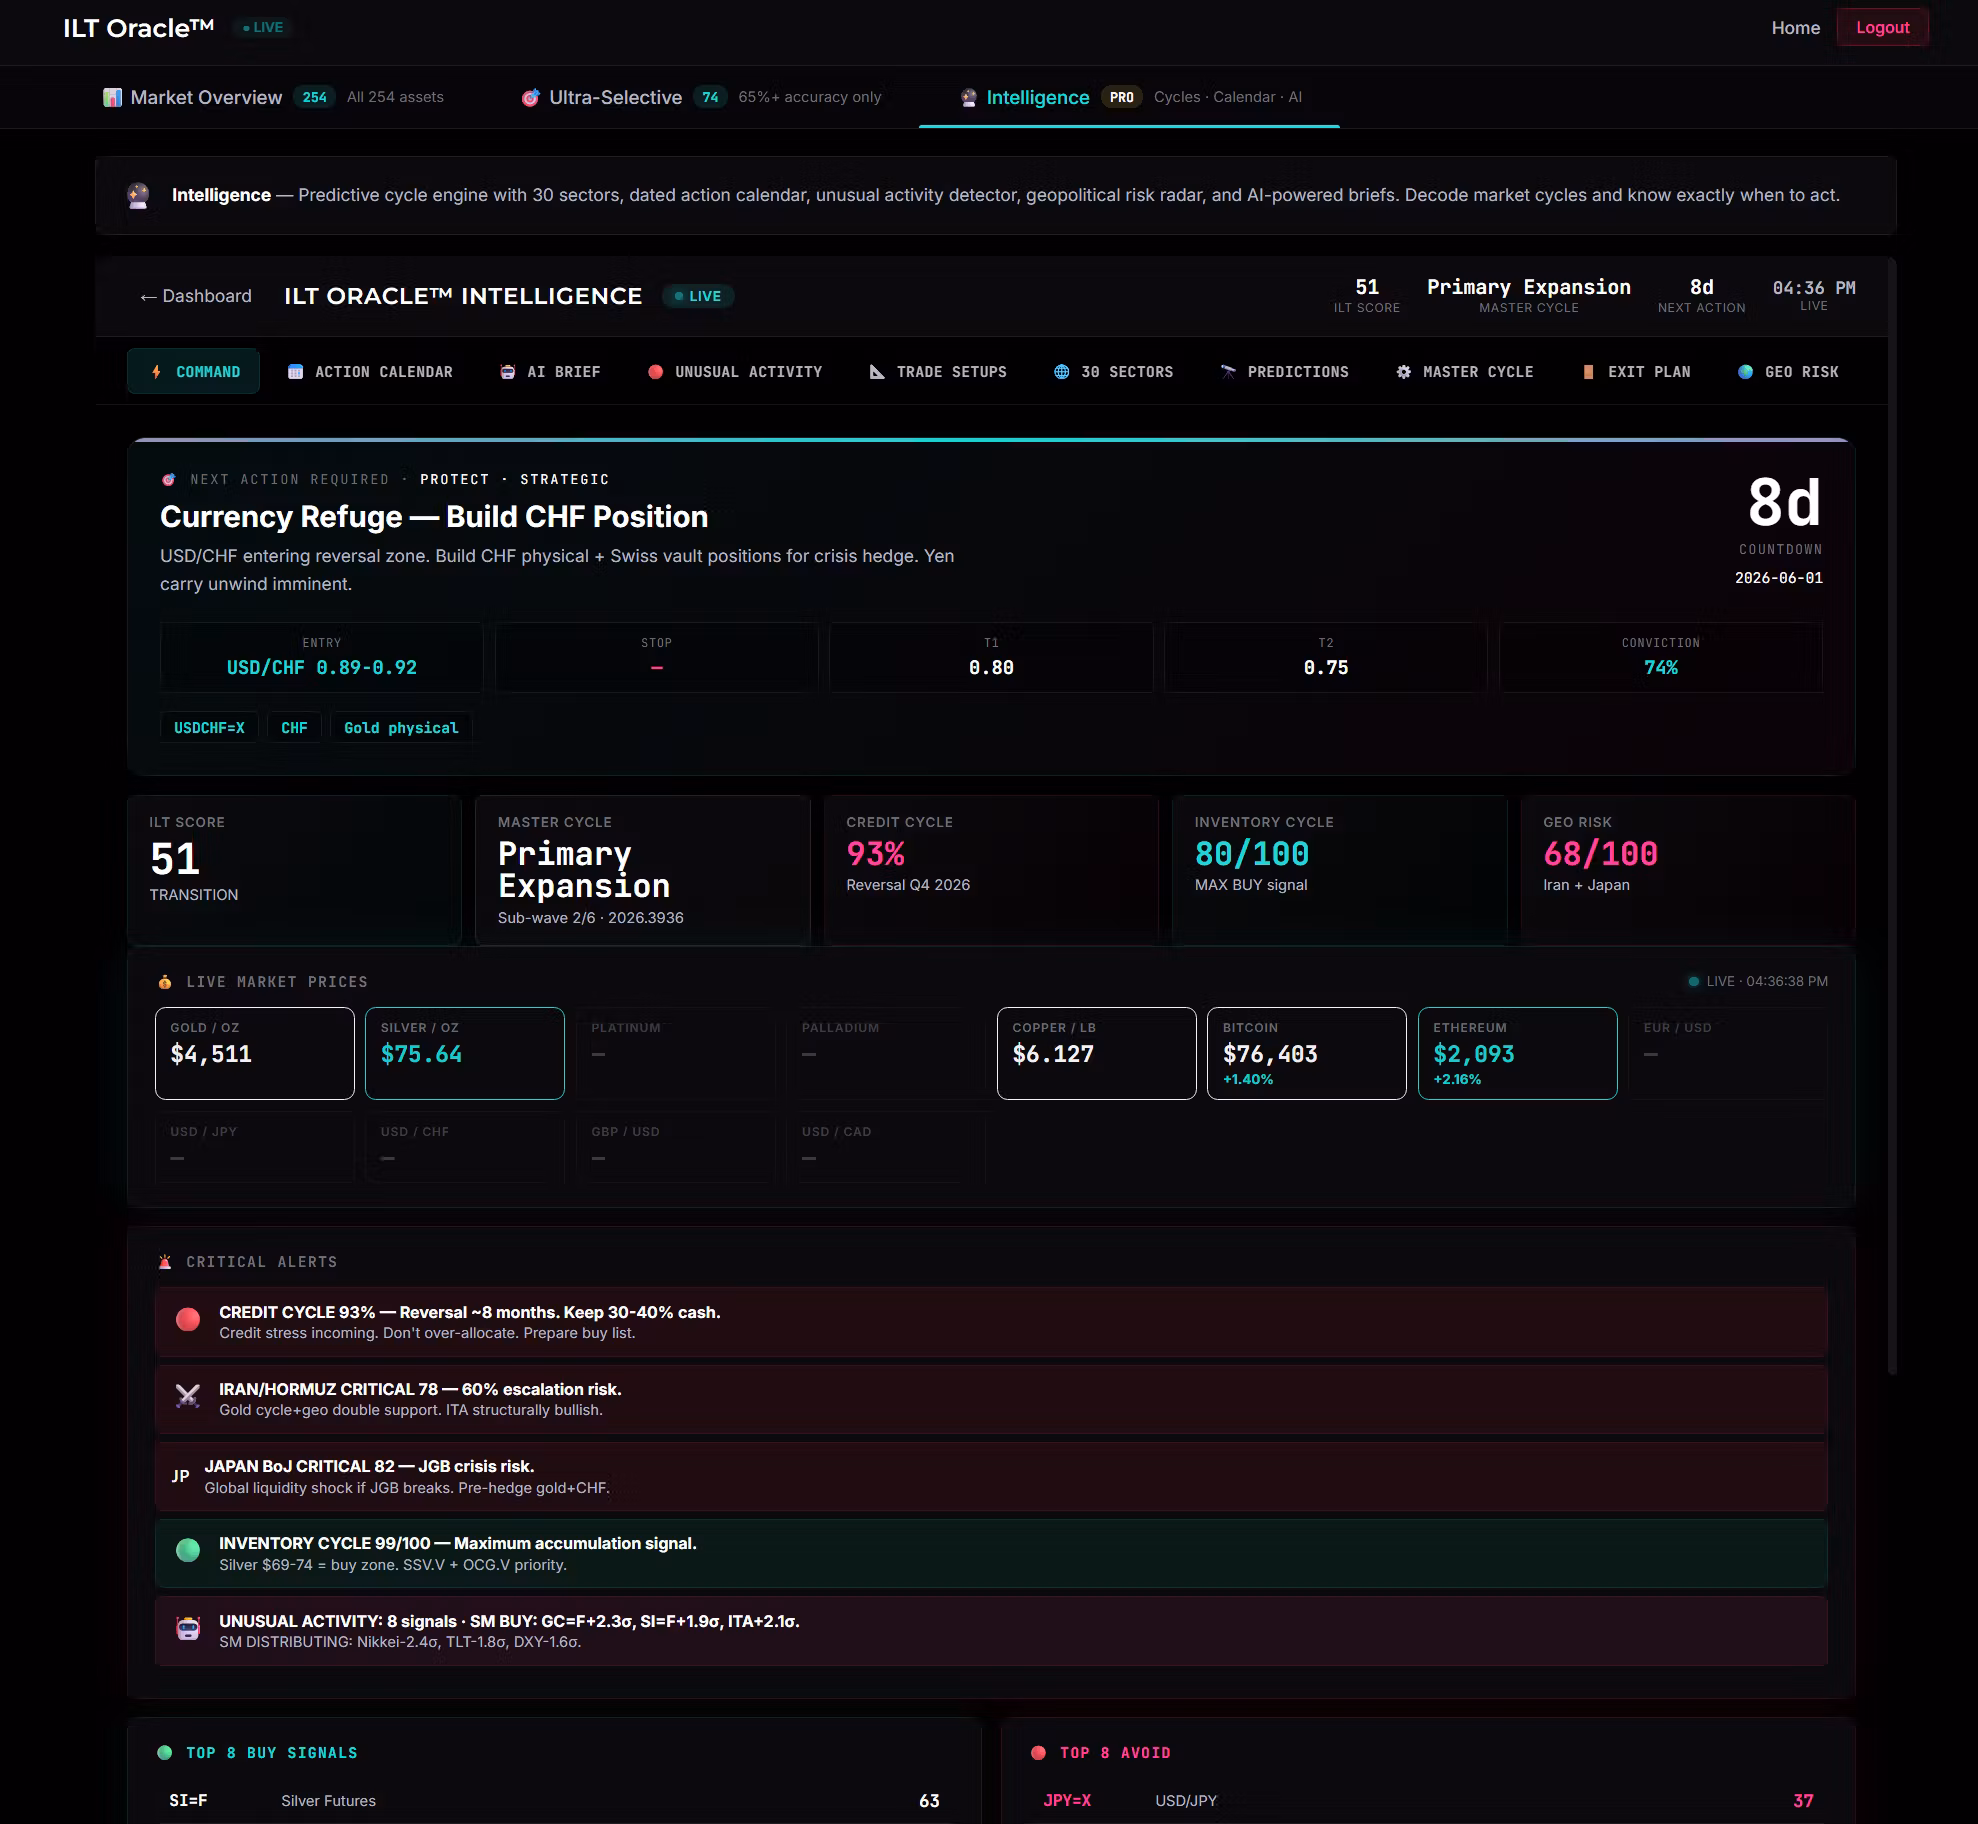Click the T2 target value 0.75

pyautogui.click(x=1326, y=667)
